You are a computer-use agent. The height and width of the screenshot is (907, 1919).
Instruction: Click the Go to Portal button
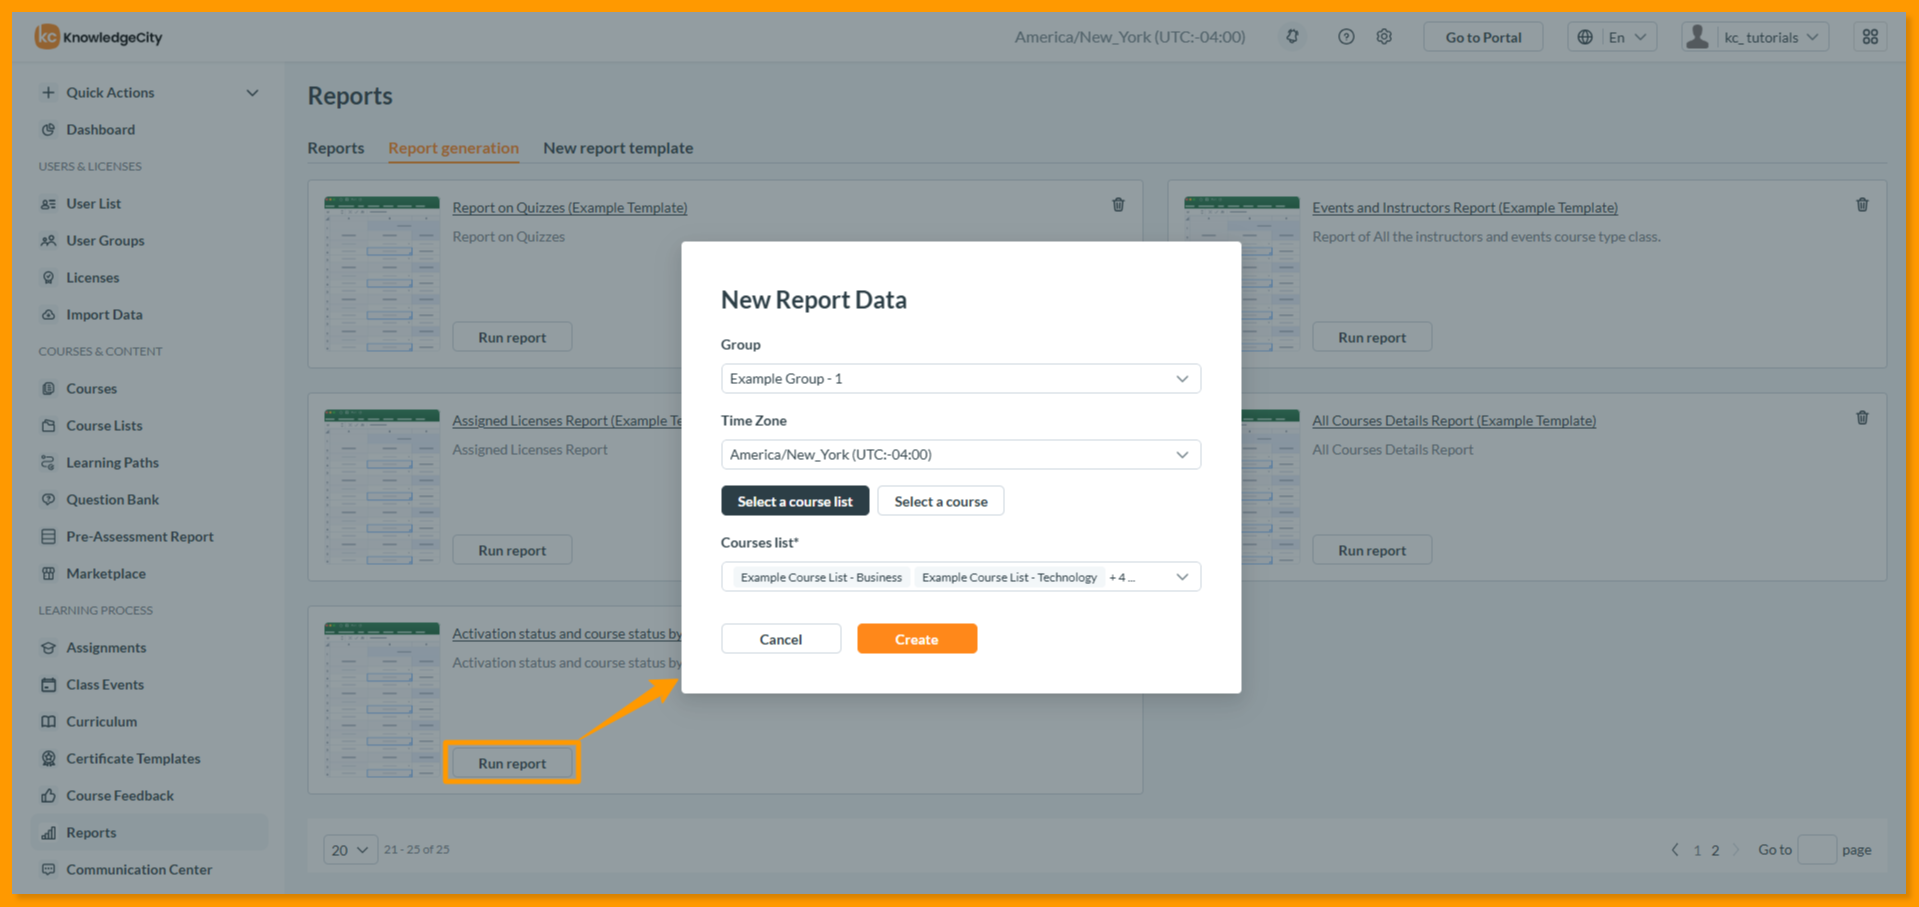tap(1483, 37)
